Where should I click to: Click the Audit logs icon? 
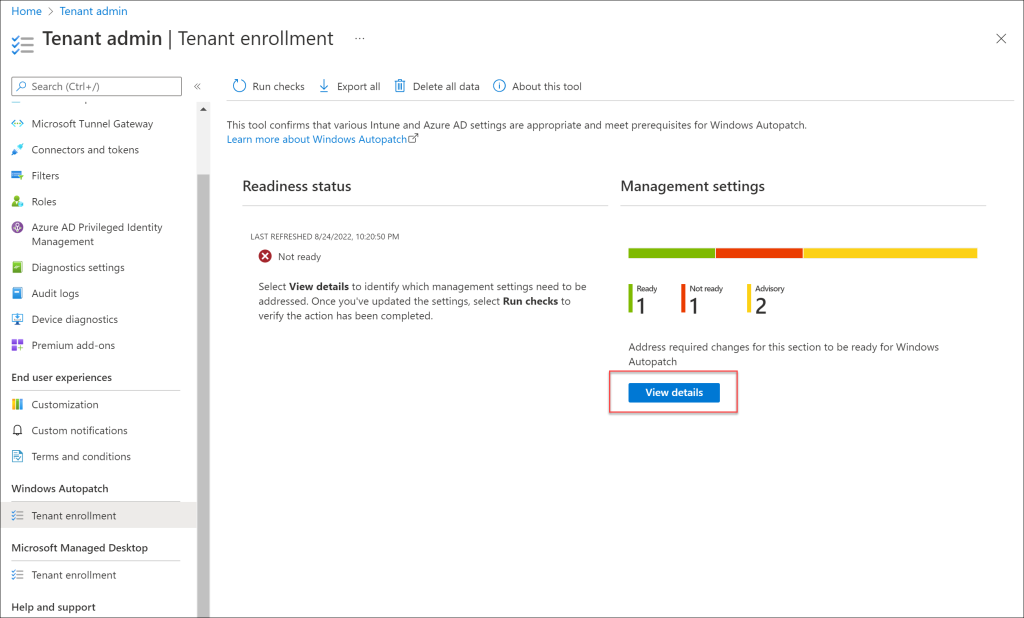[18, 293]
